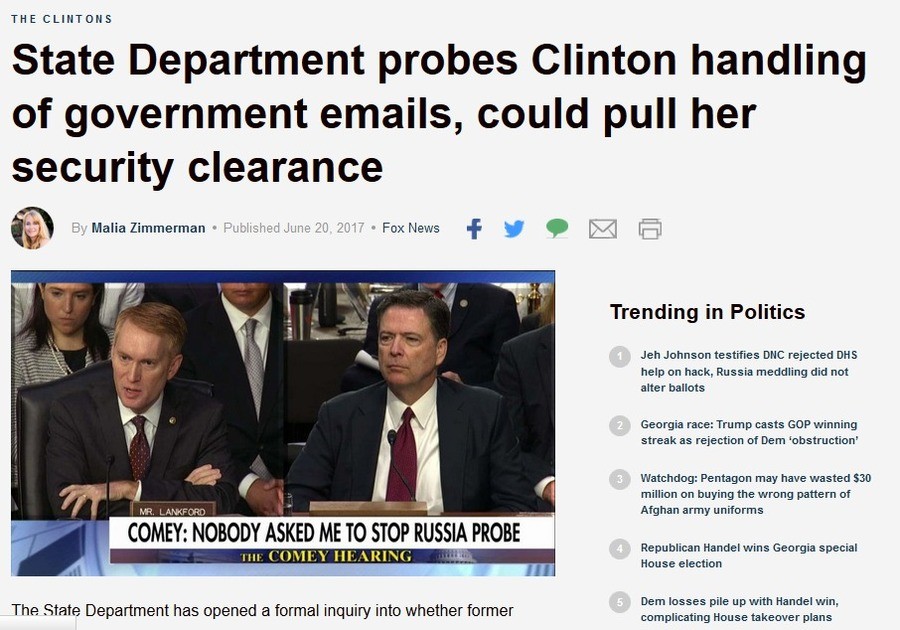Play the Comey hearing video thumbnail
This screenshot has width=900, height=630.
[283, 423]
